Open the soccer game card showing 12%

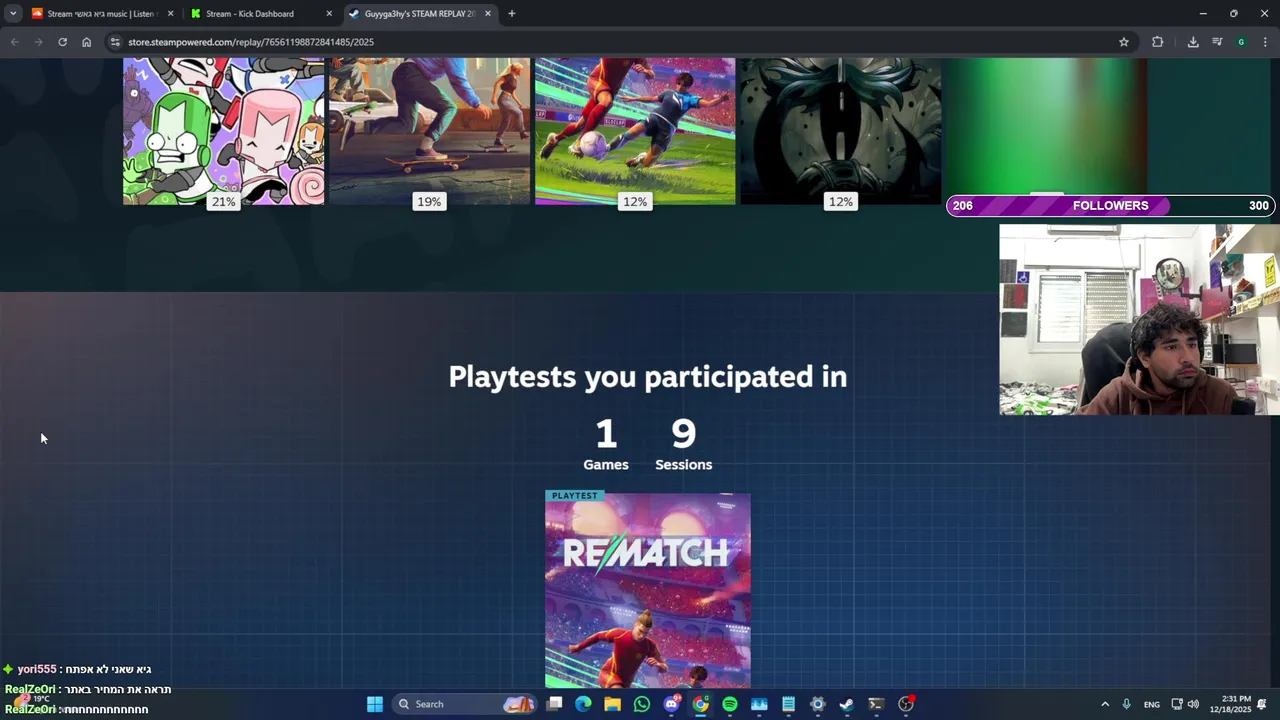(x=635, y=131)
